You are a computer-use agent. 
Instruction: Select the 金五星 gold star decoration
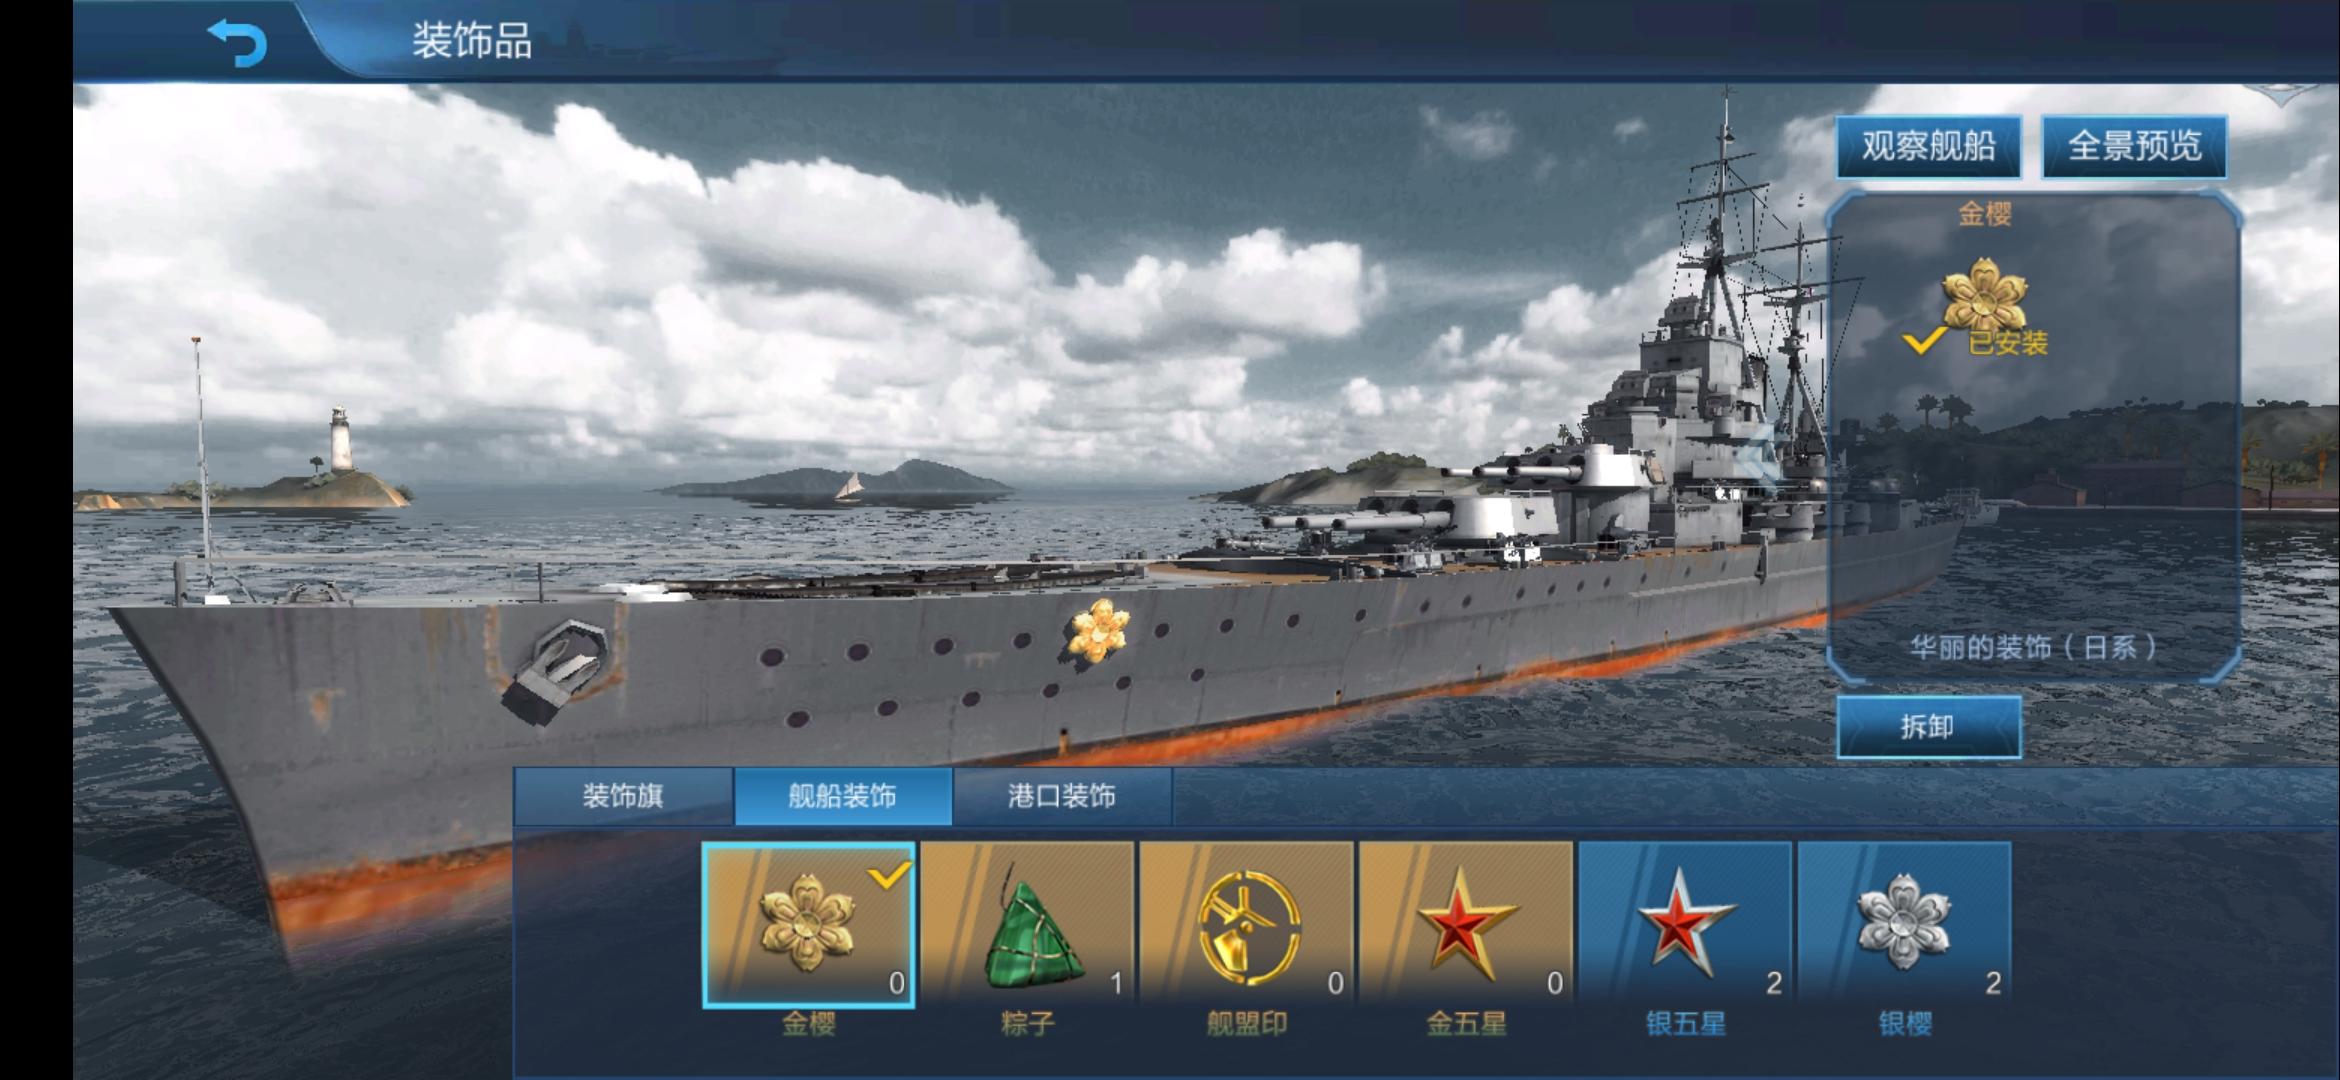tap(1466, 924)
